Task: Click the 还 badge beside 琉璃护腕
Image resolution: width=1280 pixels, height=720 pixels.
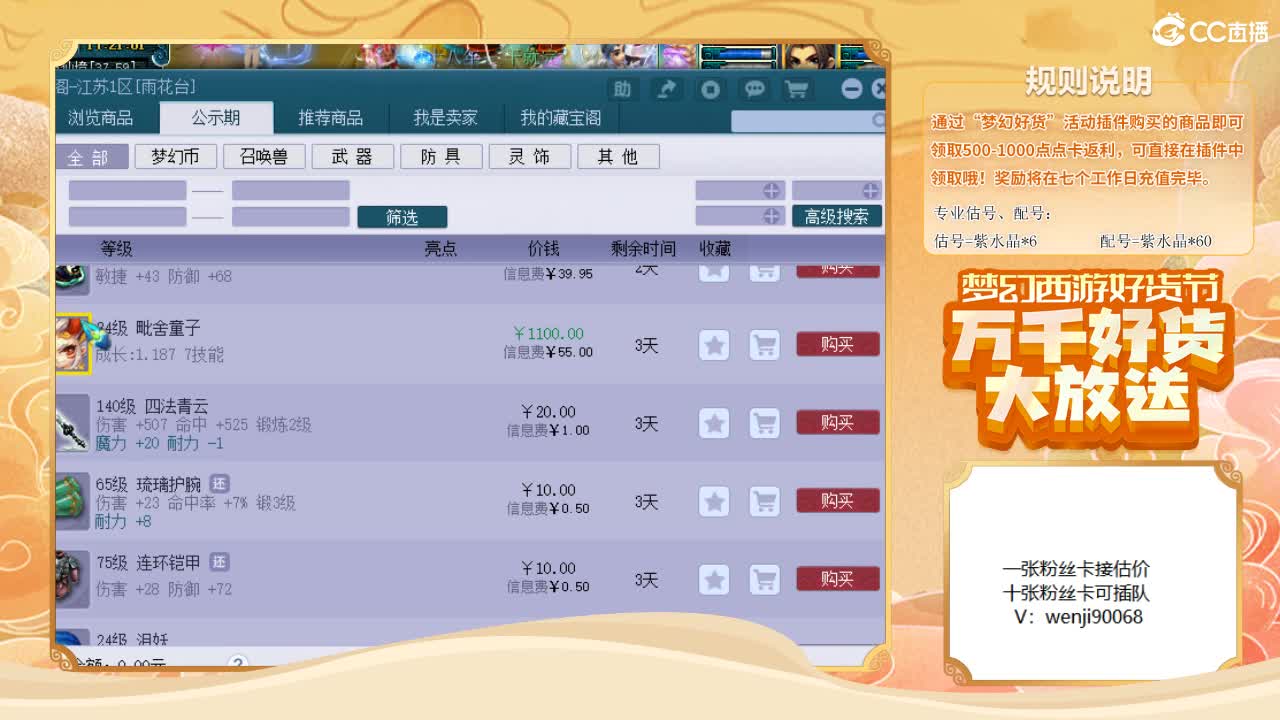Action: tap(219, 484)
